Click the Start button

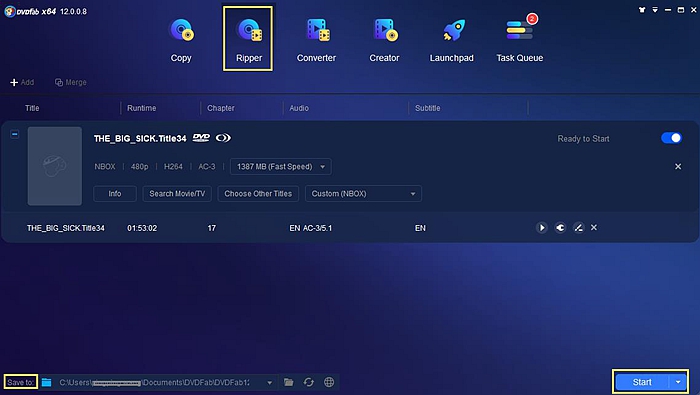[642, 382]
